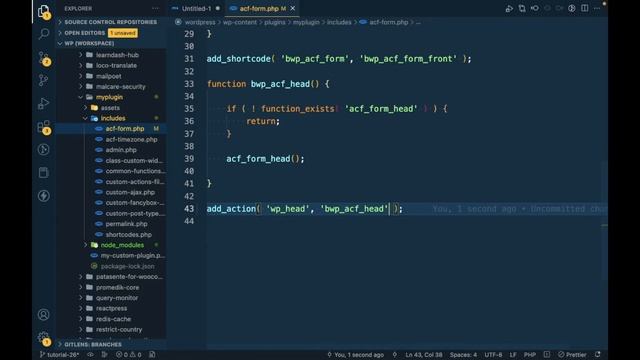Image resolution: width=640 pixels, height=360 pixels.
Task: Select the acf-form.php editor tab
Action: point(259,8)
